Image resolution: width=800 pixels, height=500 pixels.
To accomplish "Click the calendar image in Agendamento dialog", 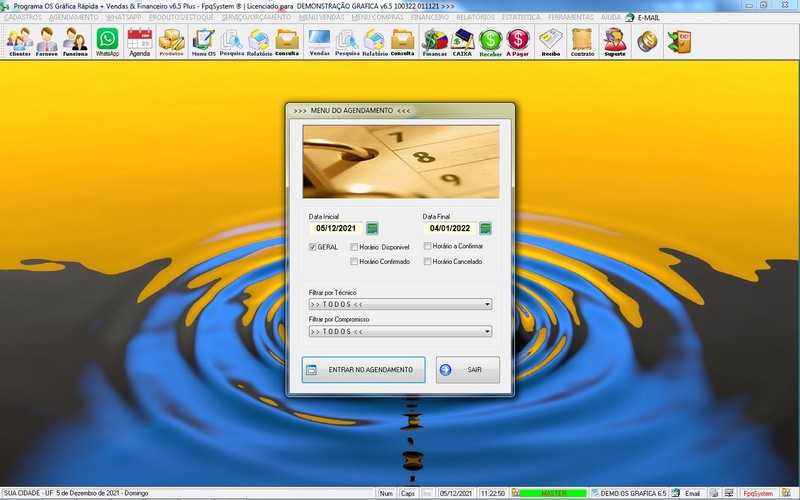I will coord(401,162).
